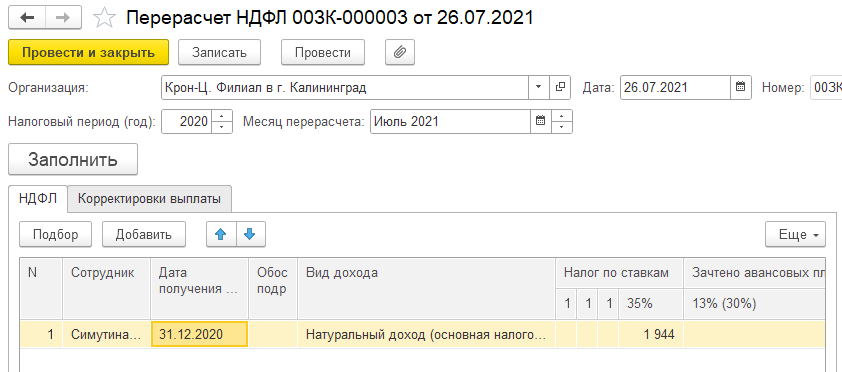
Task: Select date cell 31.12.2020
Action: point(199,334)
